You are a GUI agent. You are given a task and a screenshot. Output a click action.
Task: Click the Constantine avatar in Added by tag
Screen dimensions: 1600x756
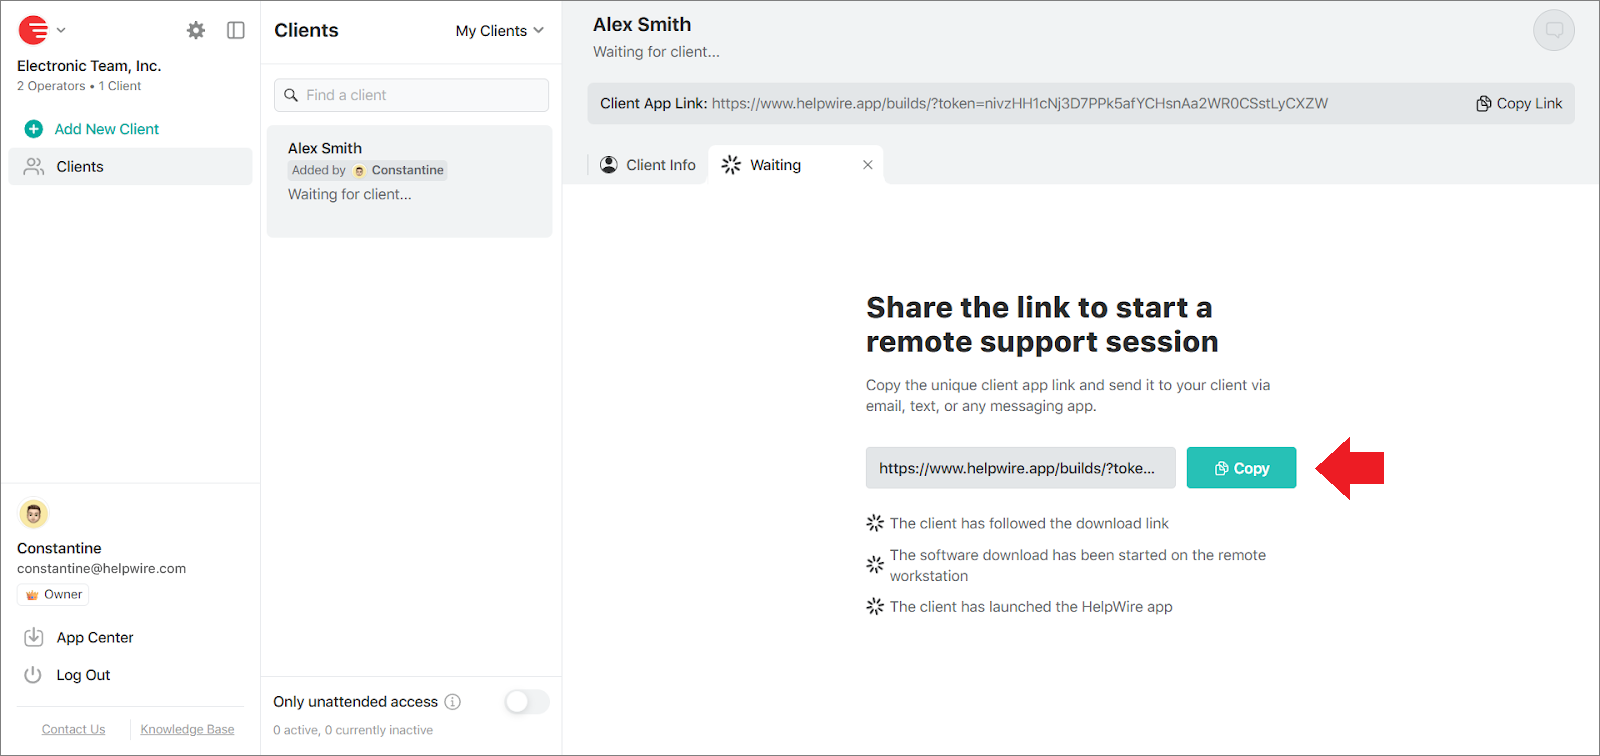360,171
